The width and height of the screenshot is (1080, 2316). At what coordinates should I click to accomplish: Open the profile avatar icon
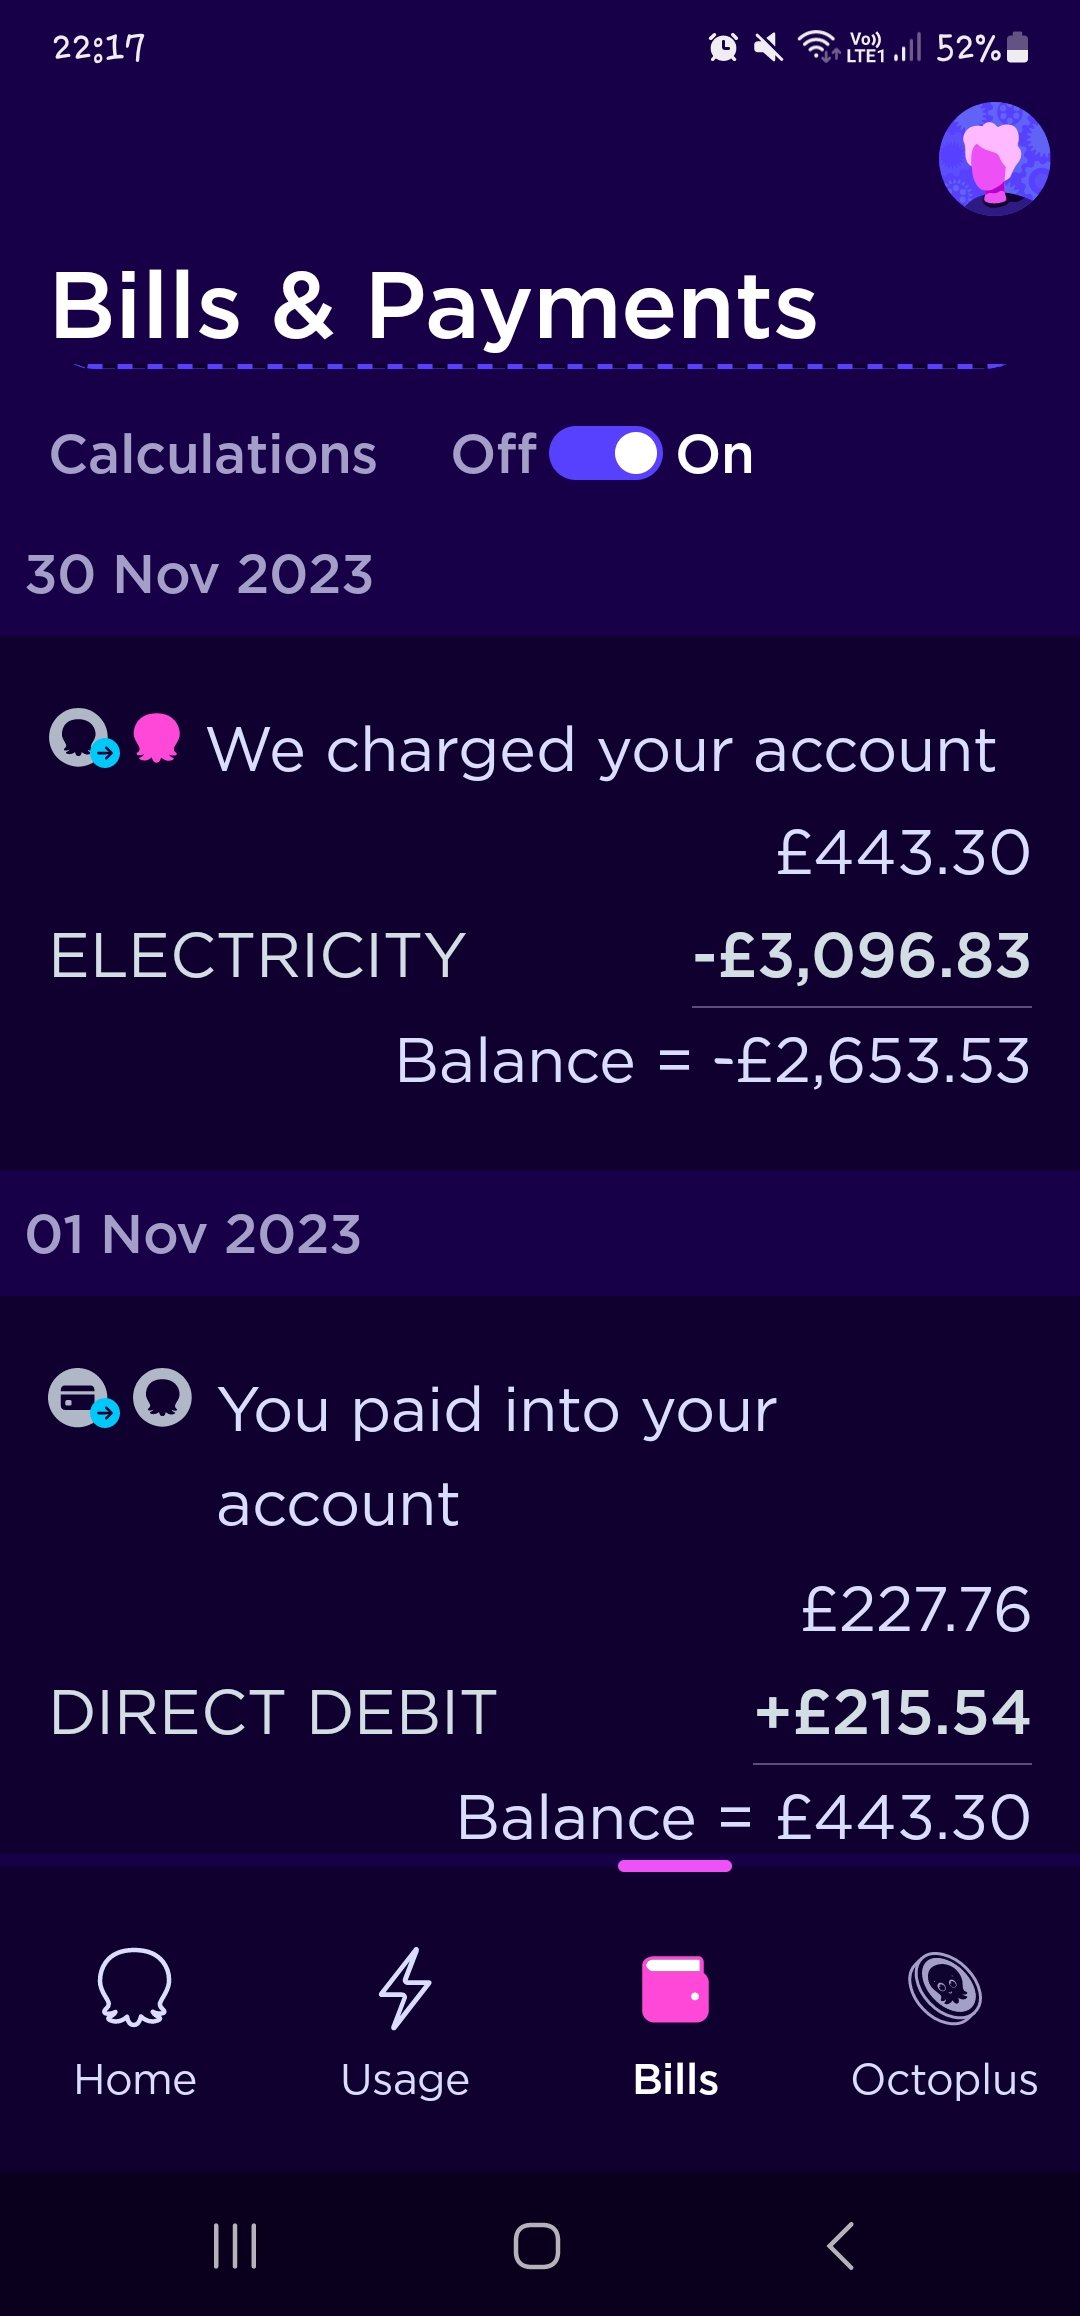tap(994, 158)
